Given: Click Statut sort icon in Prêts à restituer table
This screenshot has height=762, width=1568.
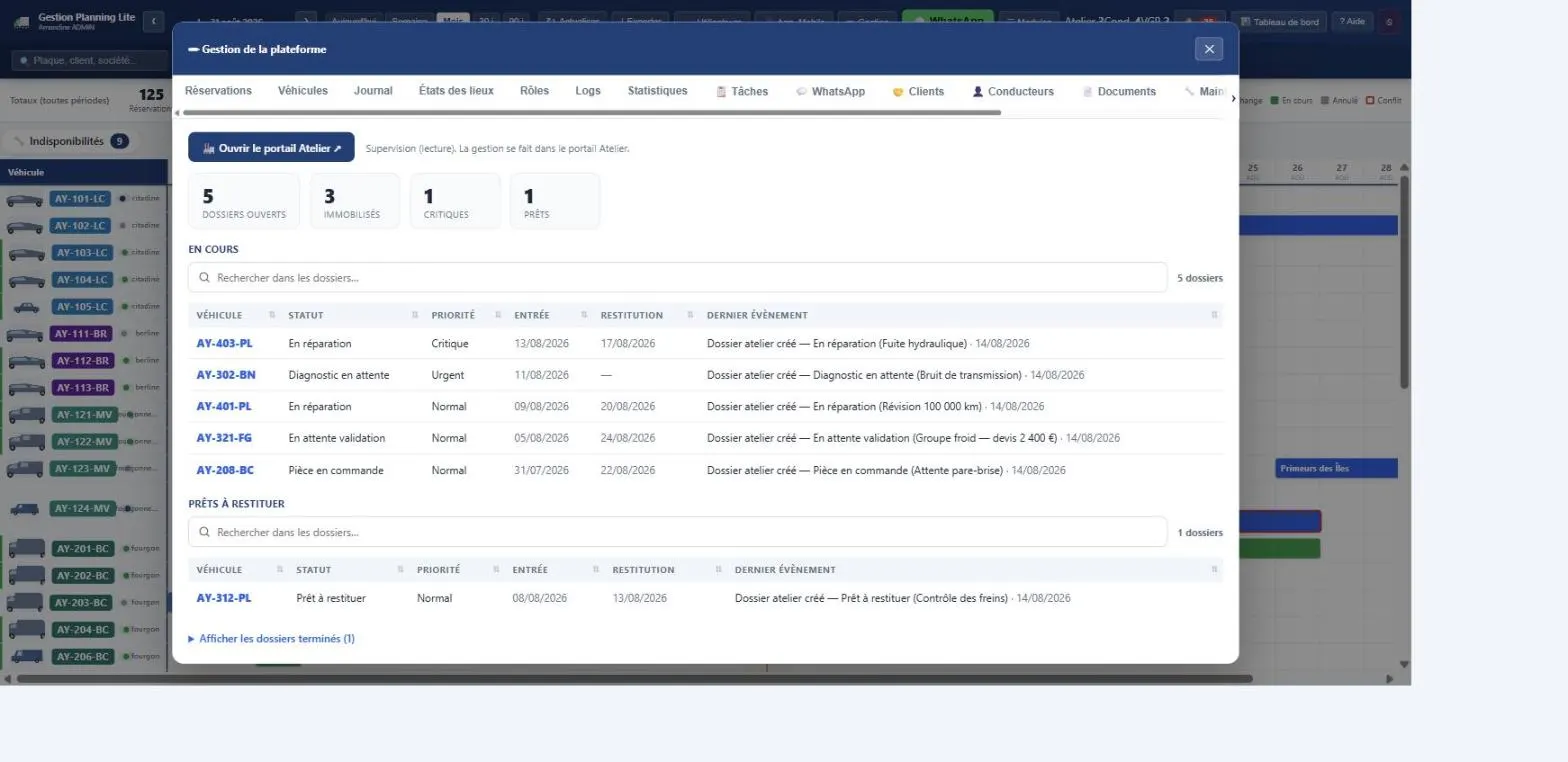Looking at the screenshot, I should [401, 569].
